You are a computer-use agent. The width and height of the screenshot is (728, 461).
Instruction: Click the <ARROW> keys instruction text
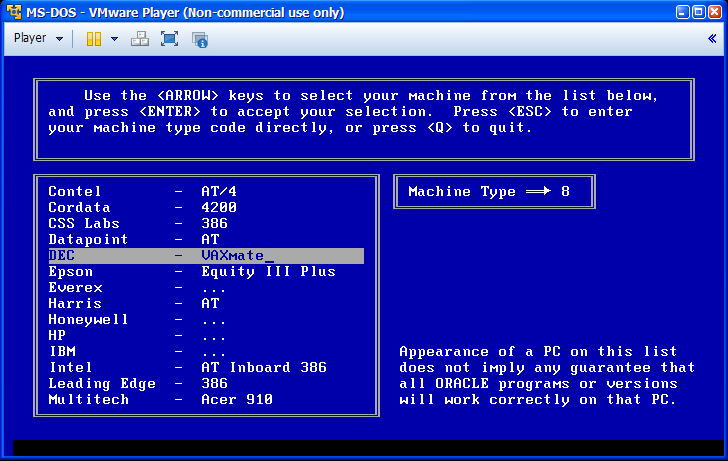click(x=353, y=111)
